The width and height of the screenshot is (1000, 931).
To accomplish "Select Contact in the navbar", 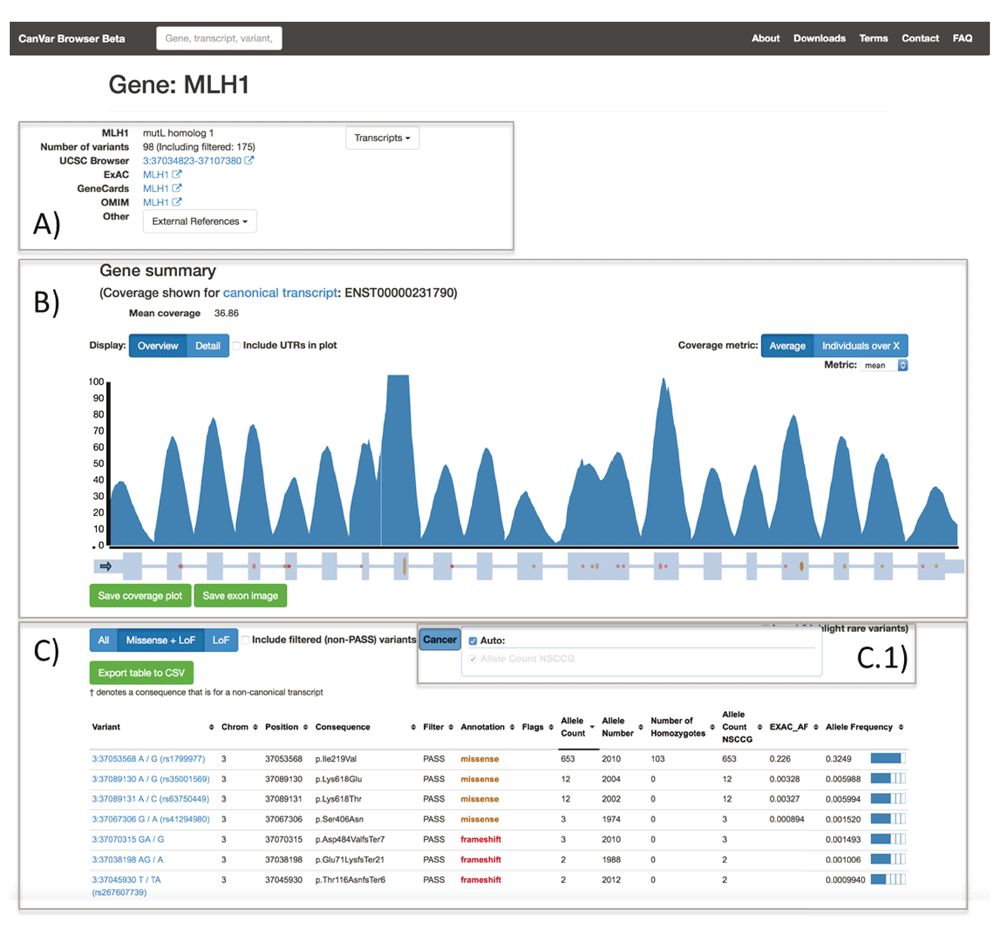I will [x=920, y=38].
